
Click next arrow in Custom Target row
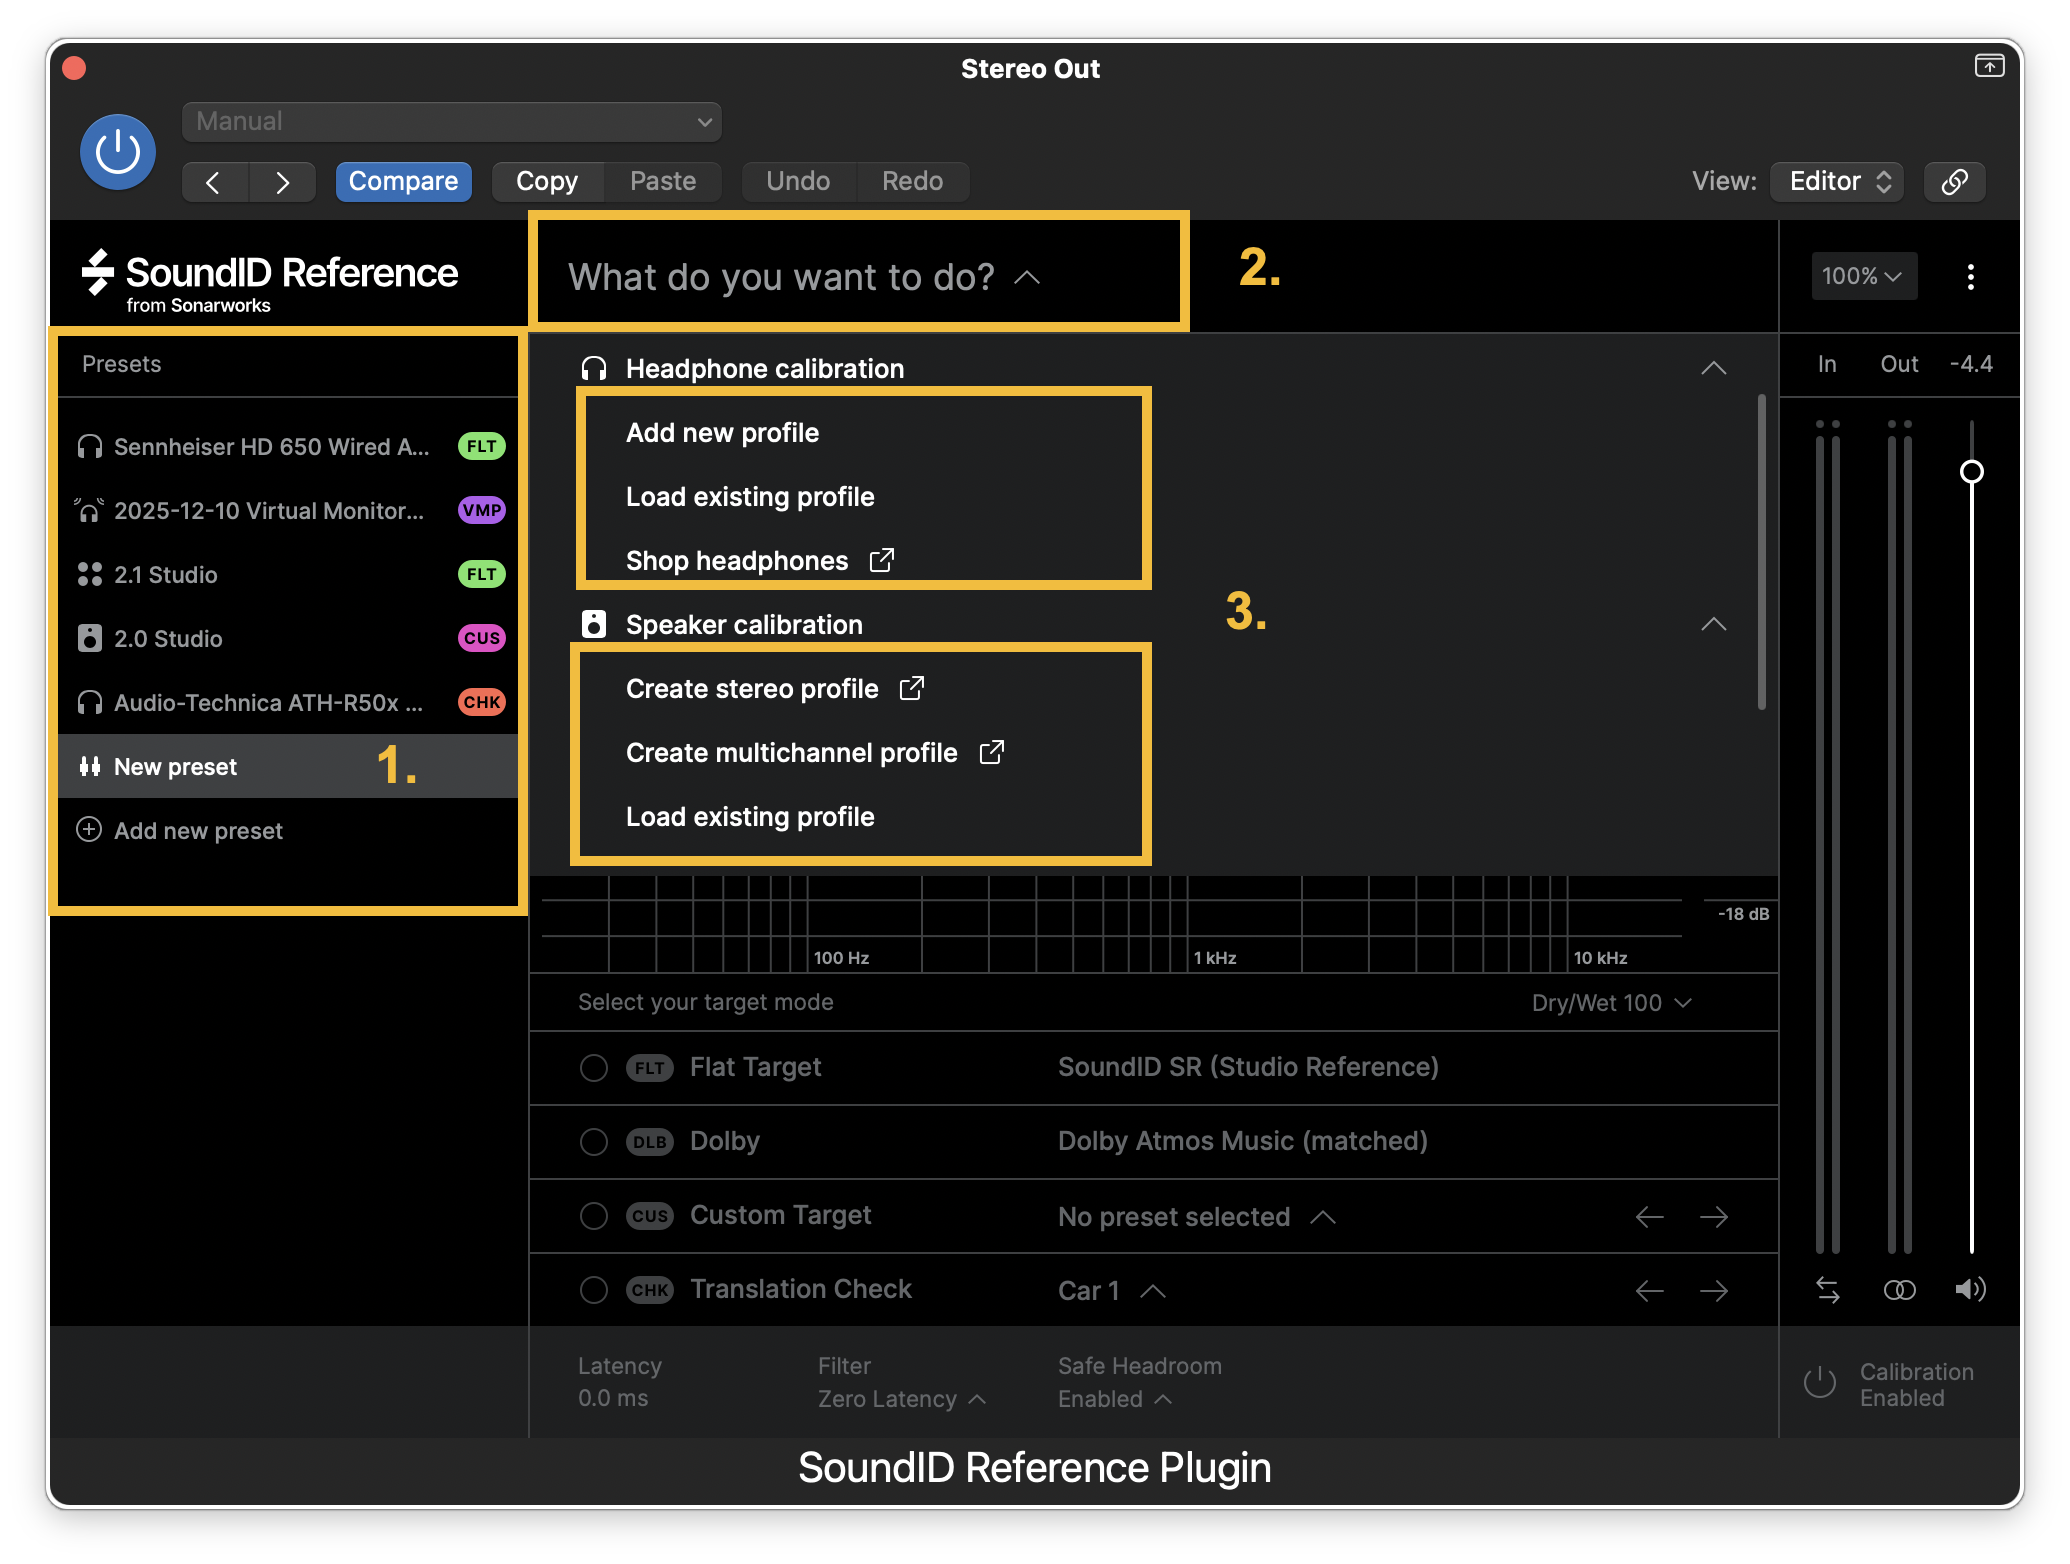point(1714,1217)
